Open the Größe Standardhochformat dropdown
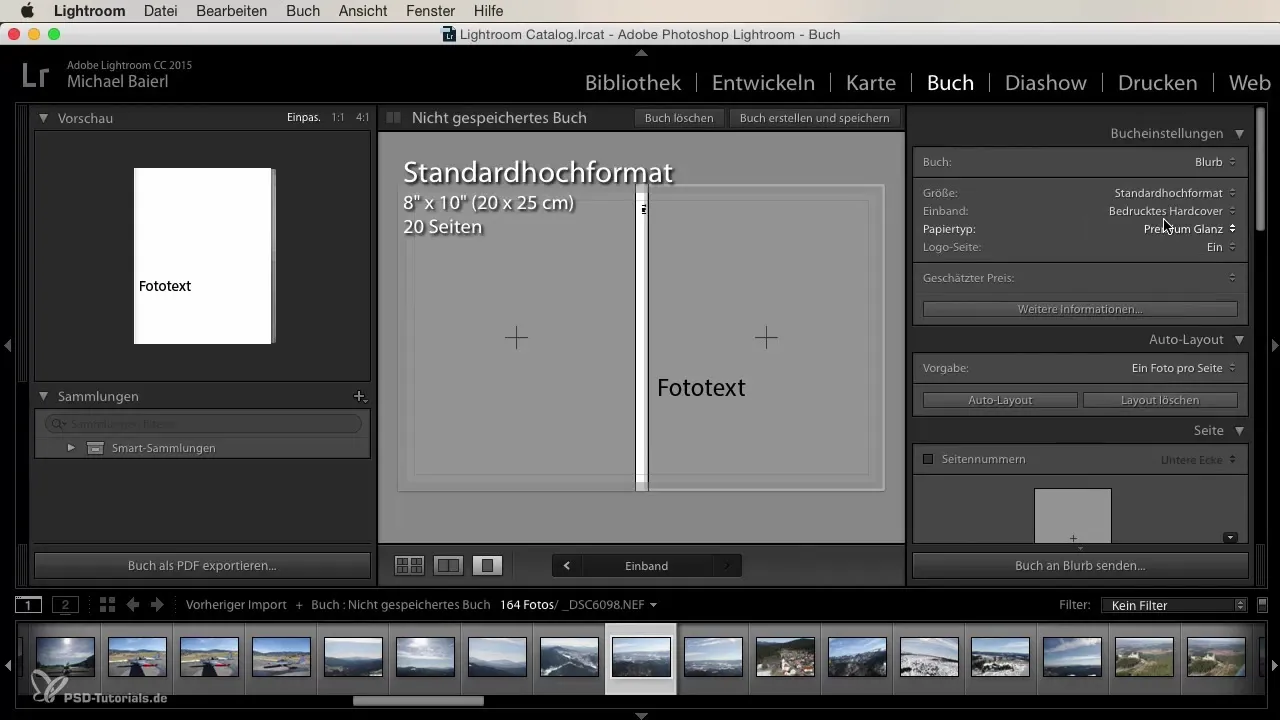The width and height of the screenshot is (1280, 720). coord(1175,193)
